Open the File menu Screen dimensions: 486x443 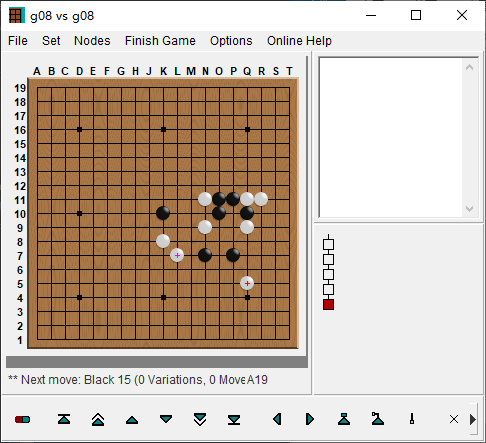point(18,41)
